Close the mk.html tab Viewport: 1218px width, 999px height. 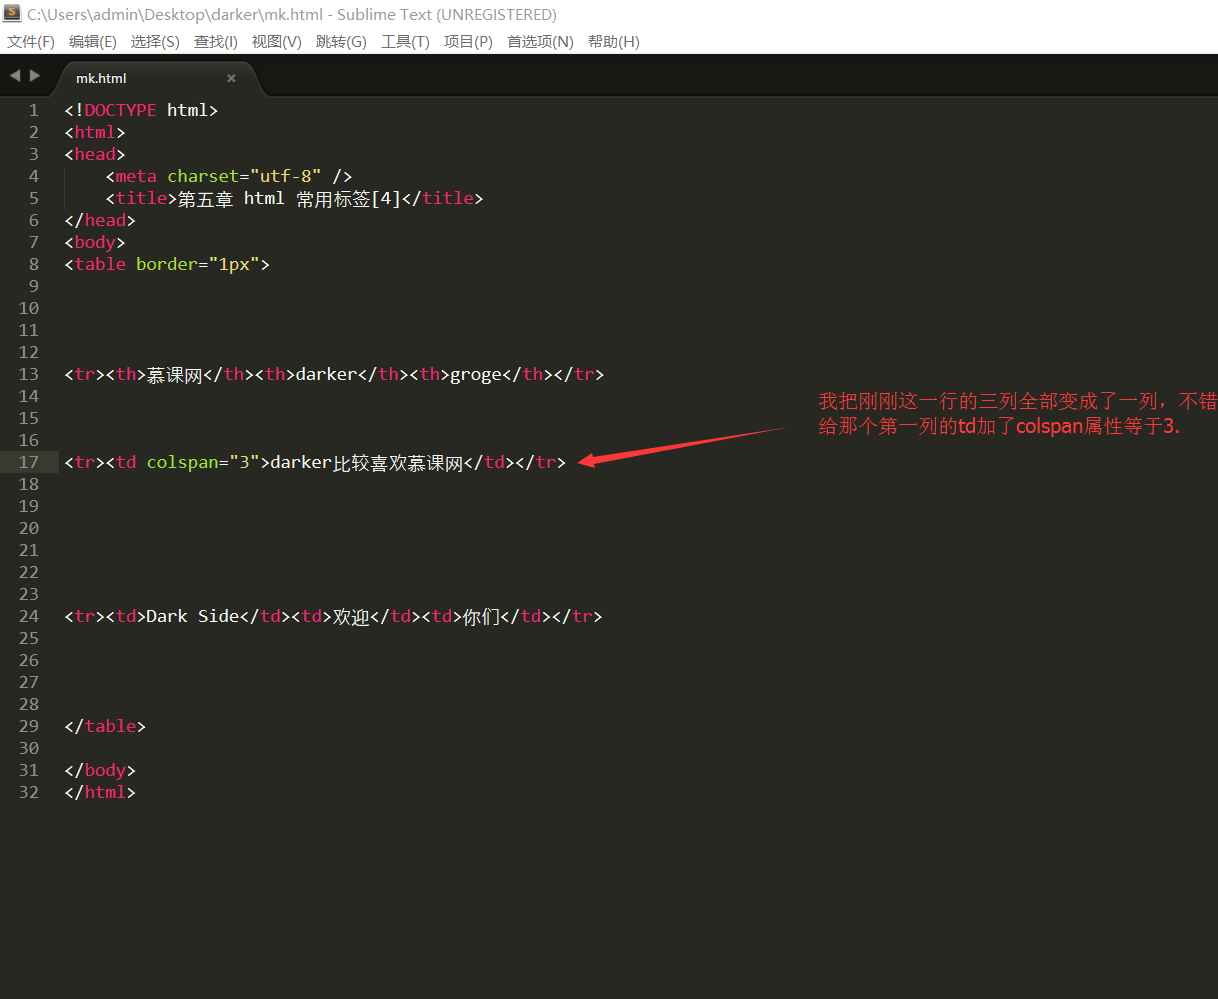coord(231,78)
